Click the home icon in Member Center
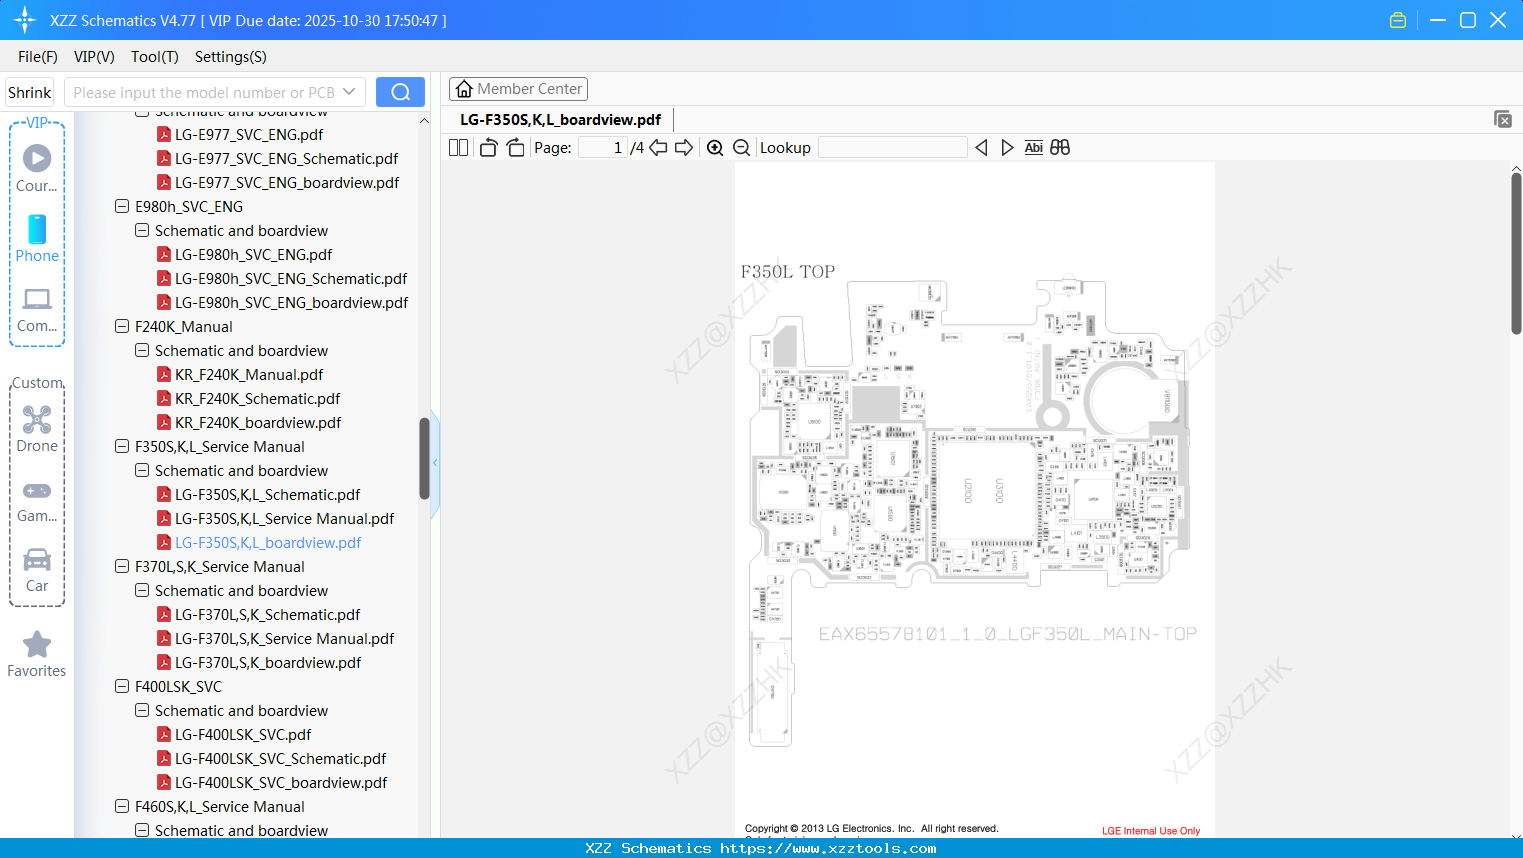 tap(464, 89)
